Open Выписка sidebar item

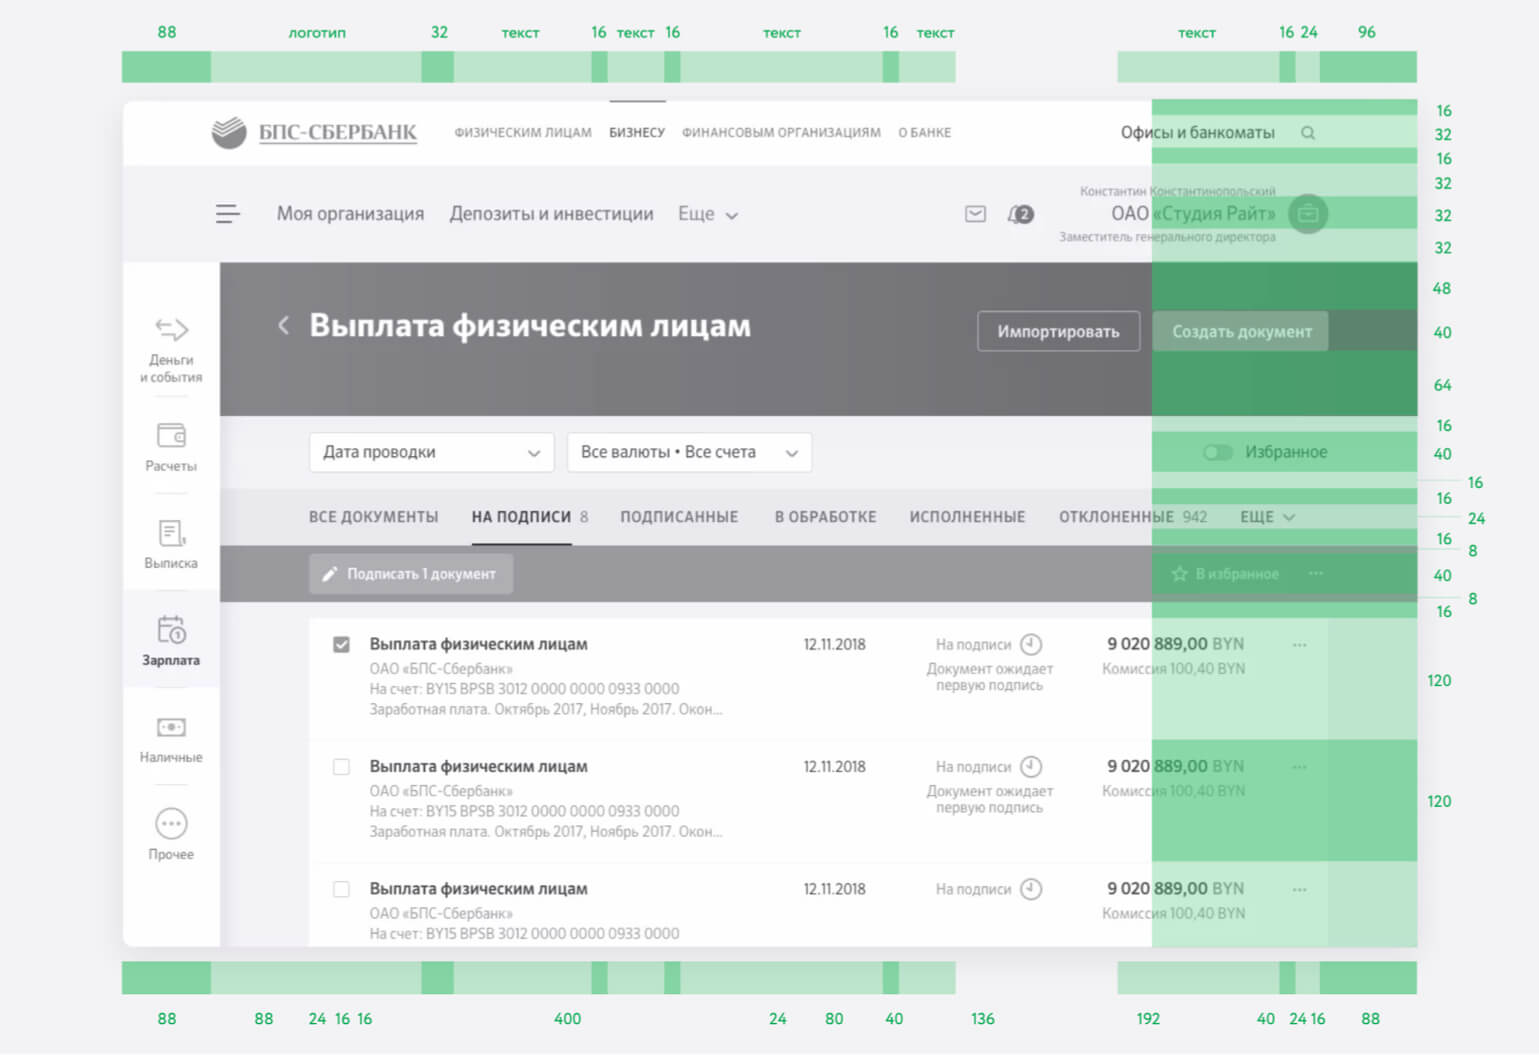pos(171,544)
